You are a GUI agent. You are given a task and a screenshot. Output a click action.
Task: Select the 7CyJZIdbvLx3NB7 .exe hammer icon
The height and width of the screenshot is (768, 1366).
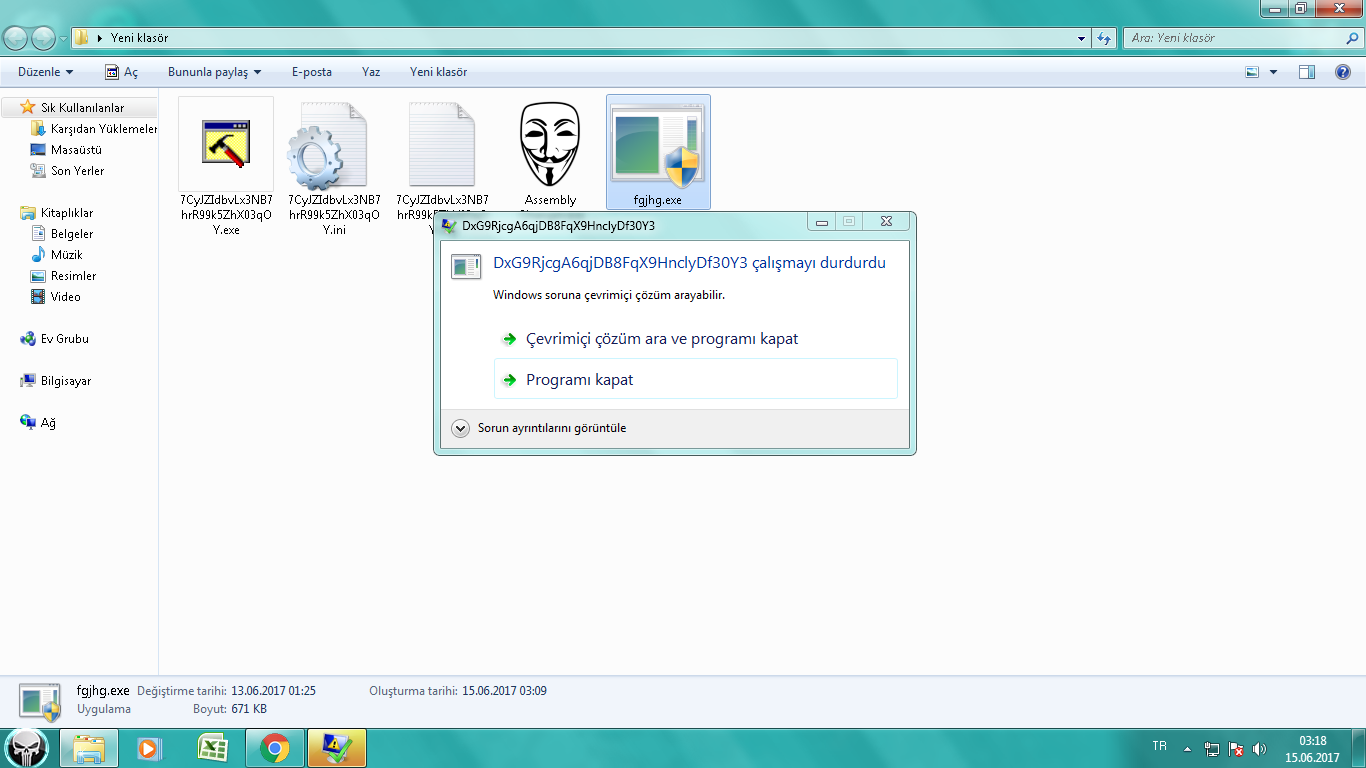click(x=226, y=143)
